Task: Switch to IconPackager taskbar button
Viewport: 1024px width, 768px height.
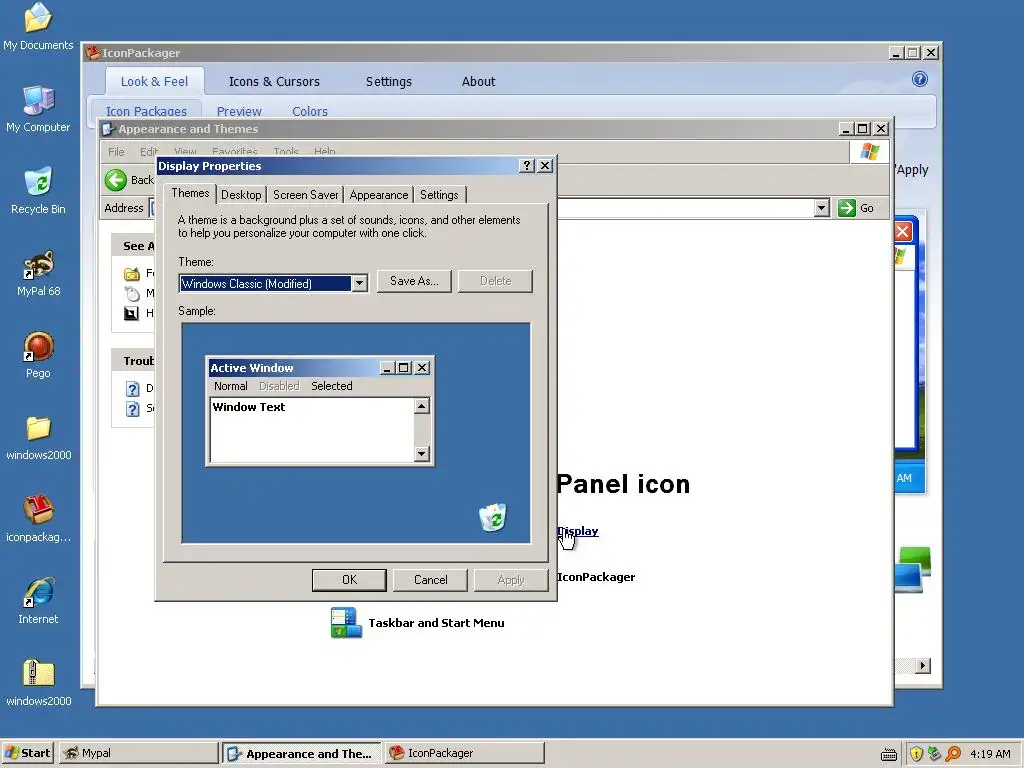Action: tap(464, 753)
